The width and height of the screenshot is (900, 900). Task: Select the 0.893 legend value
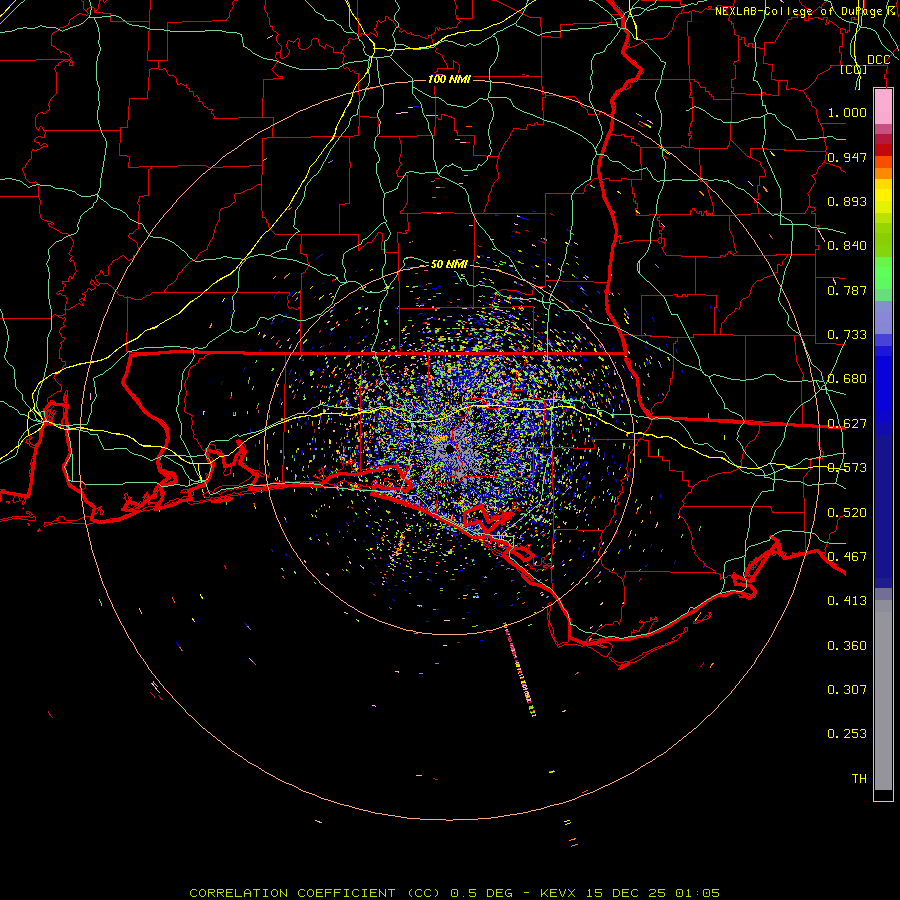click(x=847, y=201)
